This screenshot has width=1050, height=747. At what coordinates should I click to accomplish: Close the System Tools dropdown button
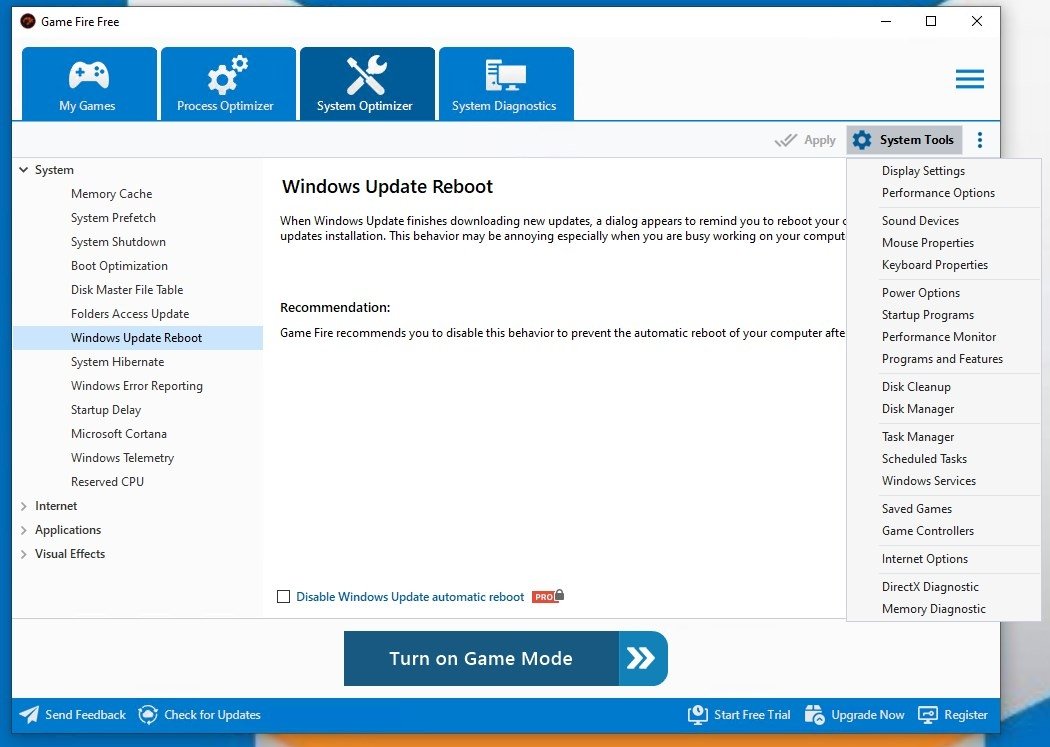904,140
